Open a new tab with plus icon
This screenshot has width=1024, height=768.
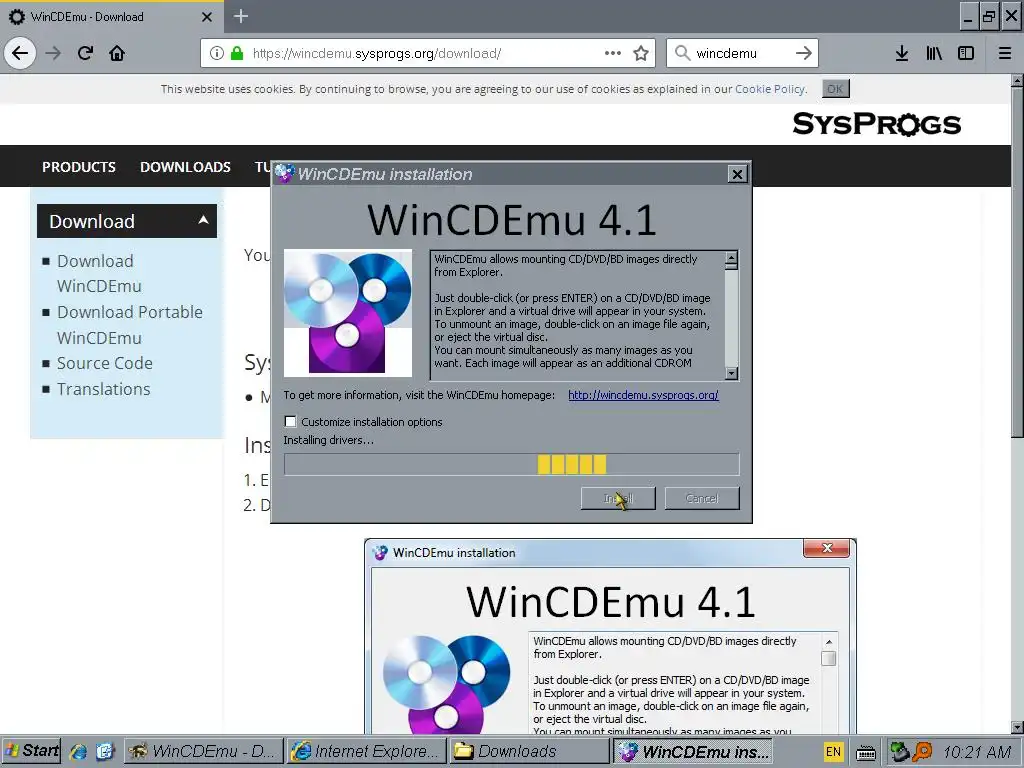(x=241, y=16)
